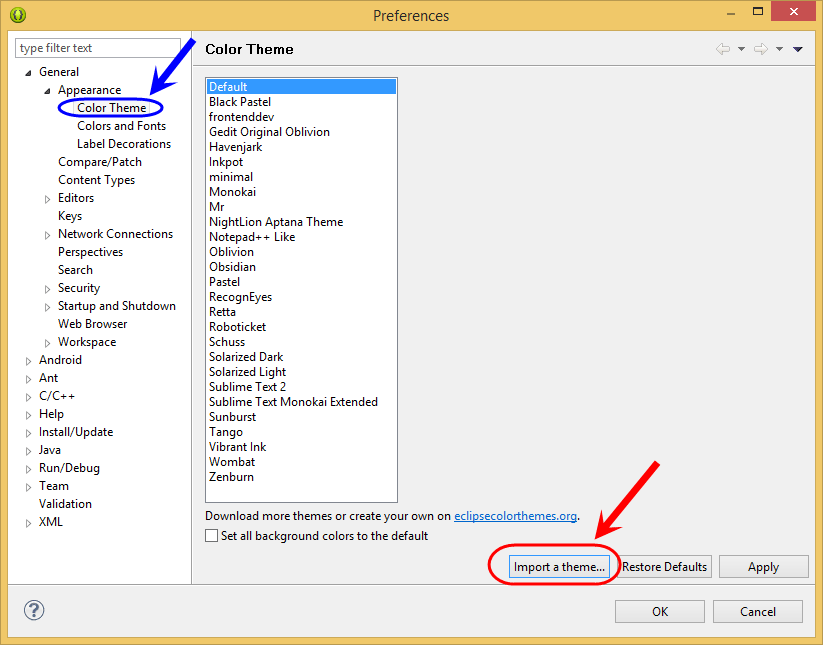Image resolution: width=823 pixels, height=645 pixels.
Task: Expand the Editors tree node
Action: point(47,199)
